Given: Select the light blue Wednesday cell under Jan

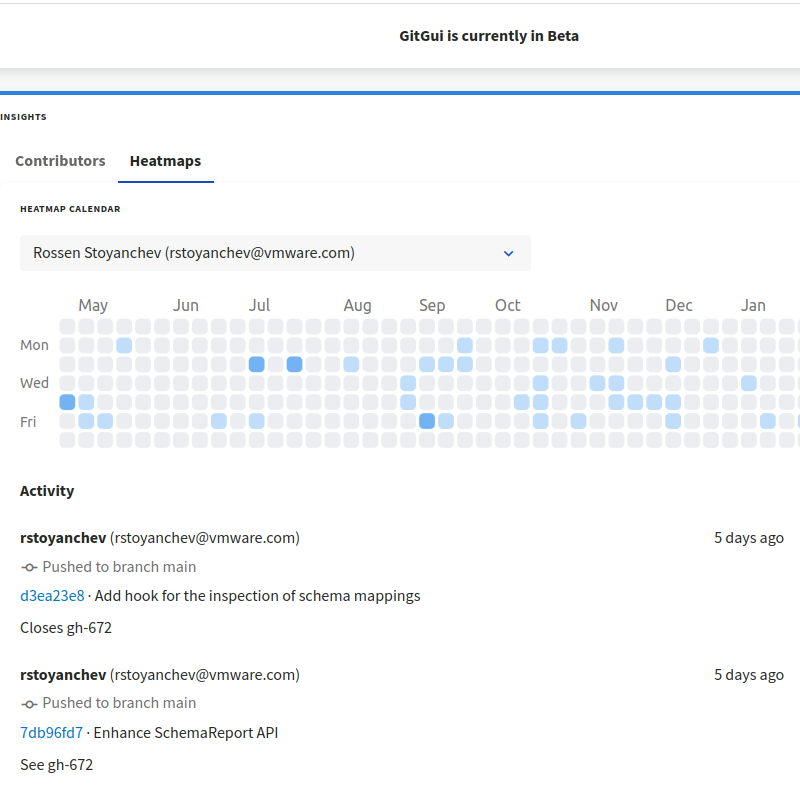Looking at the screenshot, I should [749, 383].
